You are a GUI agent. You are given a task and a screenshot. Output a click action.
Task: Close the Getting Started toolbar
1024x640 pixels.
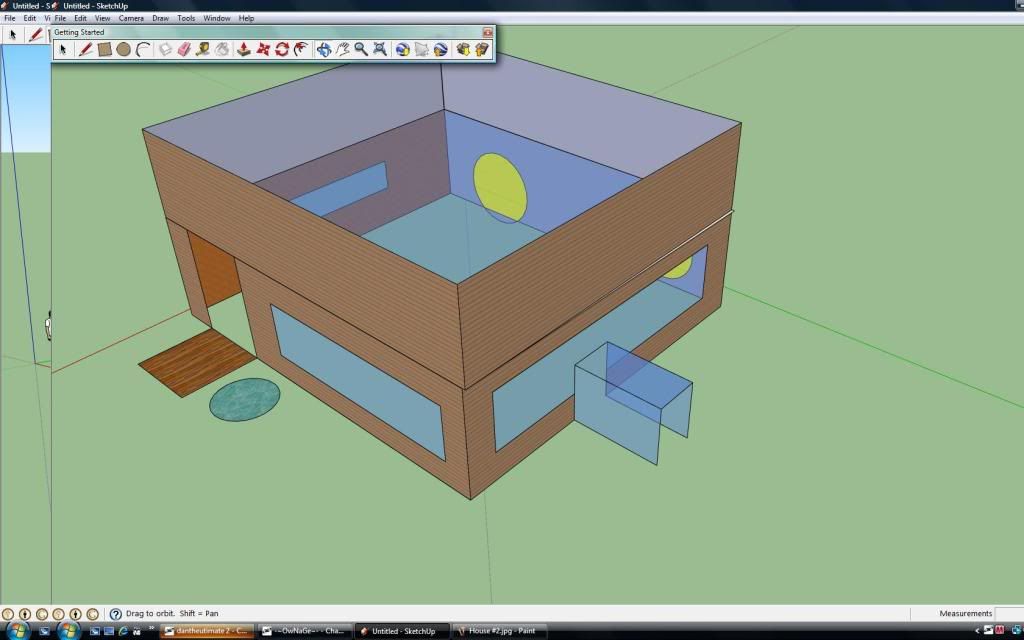pyautogui.click(x=487, y=32)
